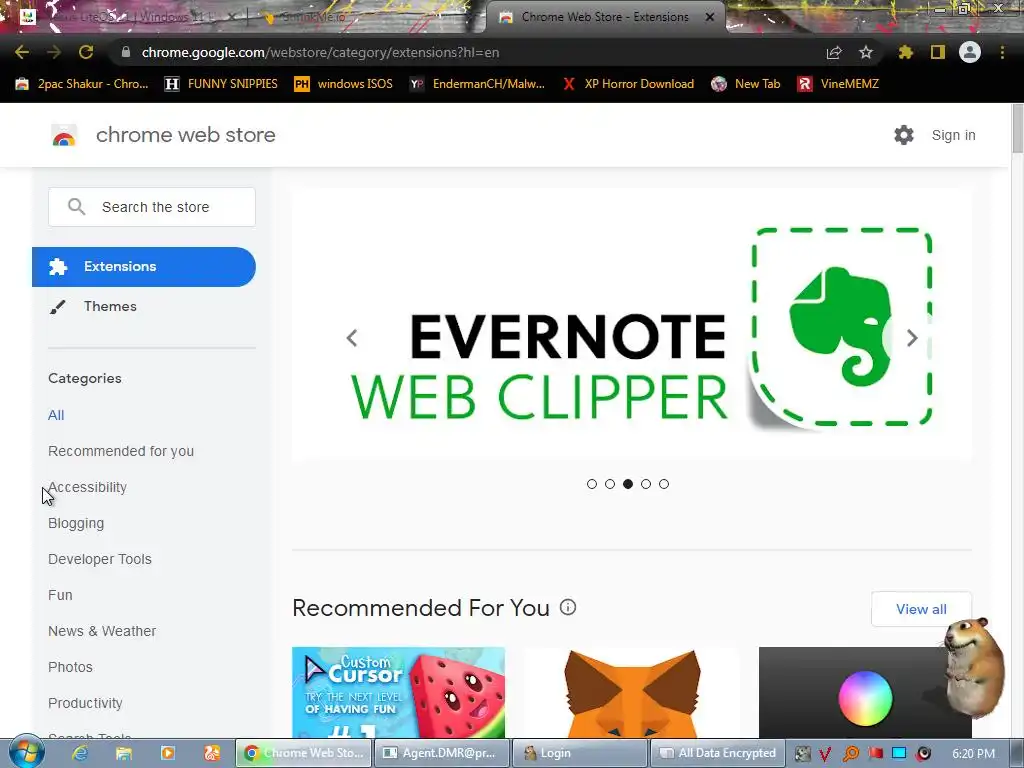This screenshot has height=768, width=1024.
Task: Jump to the second carousel slide dot
Action: [610, 484]
